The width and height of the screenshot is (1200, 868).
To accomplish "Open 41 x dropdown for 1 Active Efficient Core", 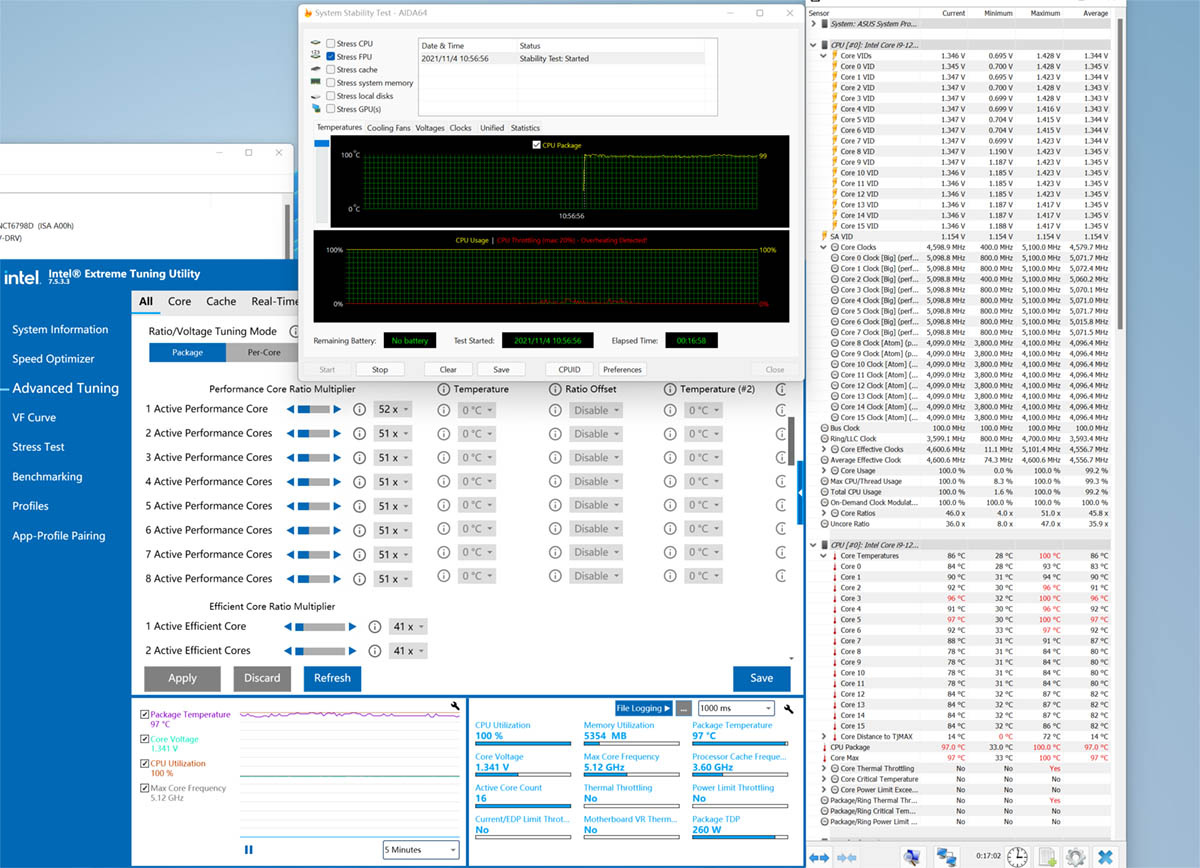I will click(408, 627).
